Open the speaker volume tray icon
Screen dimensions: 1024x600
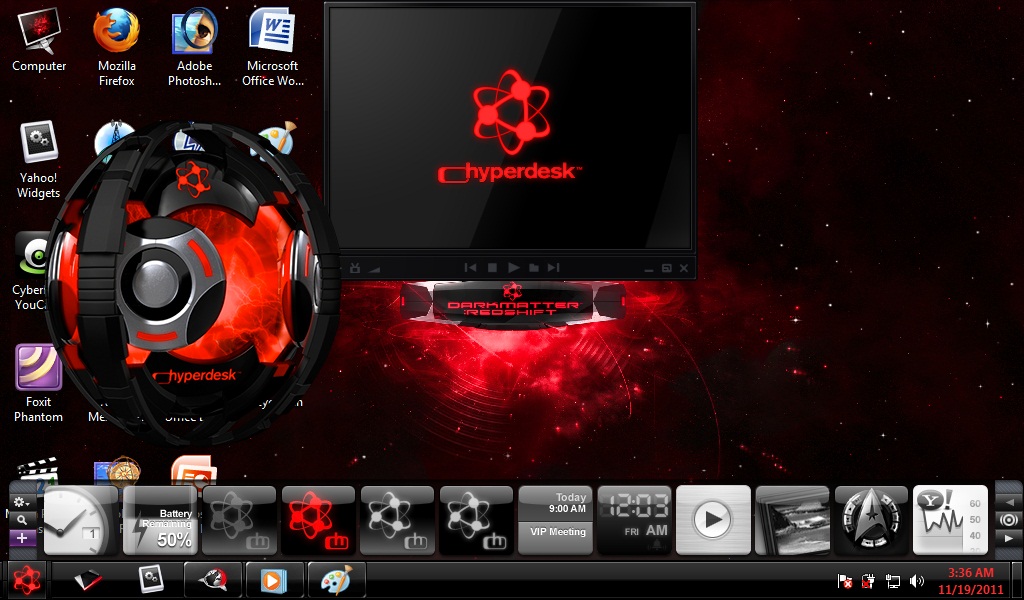(x=917, y=581)
